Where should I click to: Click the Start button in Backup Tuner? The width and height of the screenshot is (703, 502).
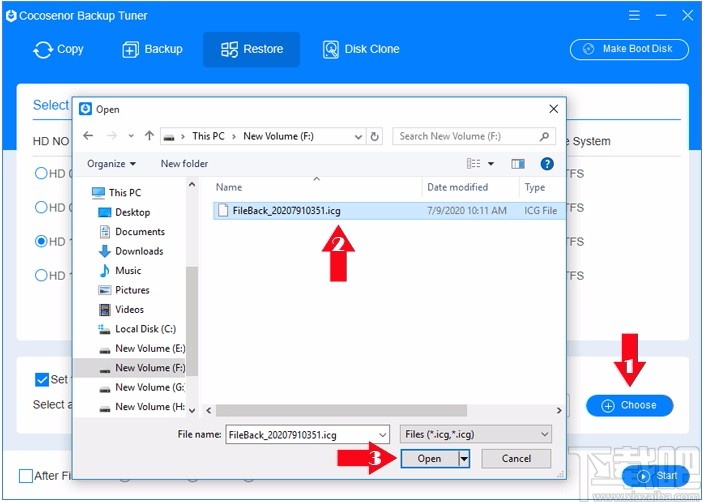tap(655, 476)
